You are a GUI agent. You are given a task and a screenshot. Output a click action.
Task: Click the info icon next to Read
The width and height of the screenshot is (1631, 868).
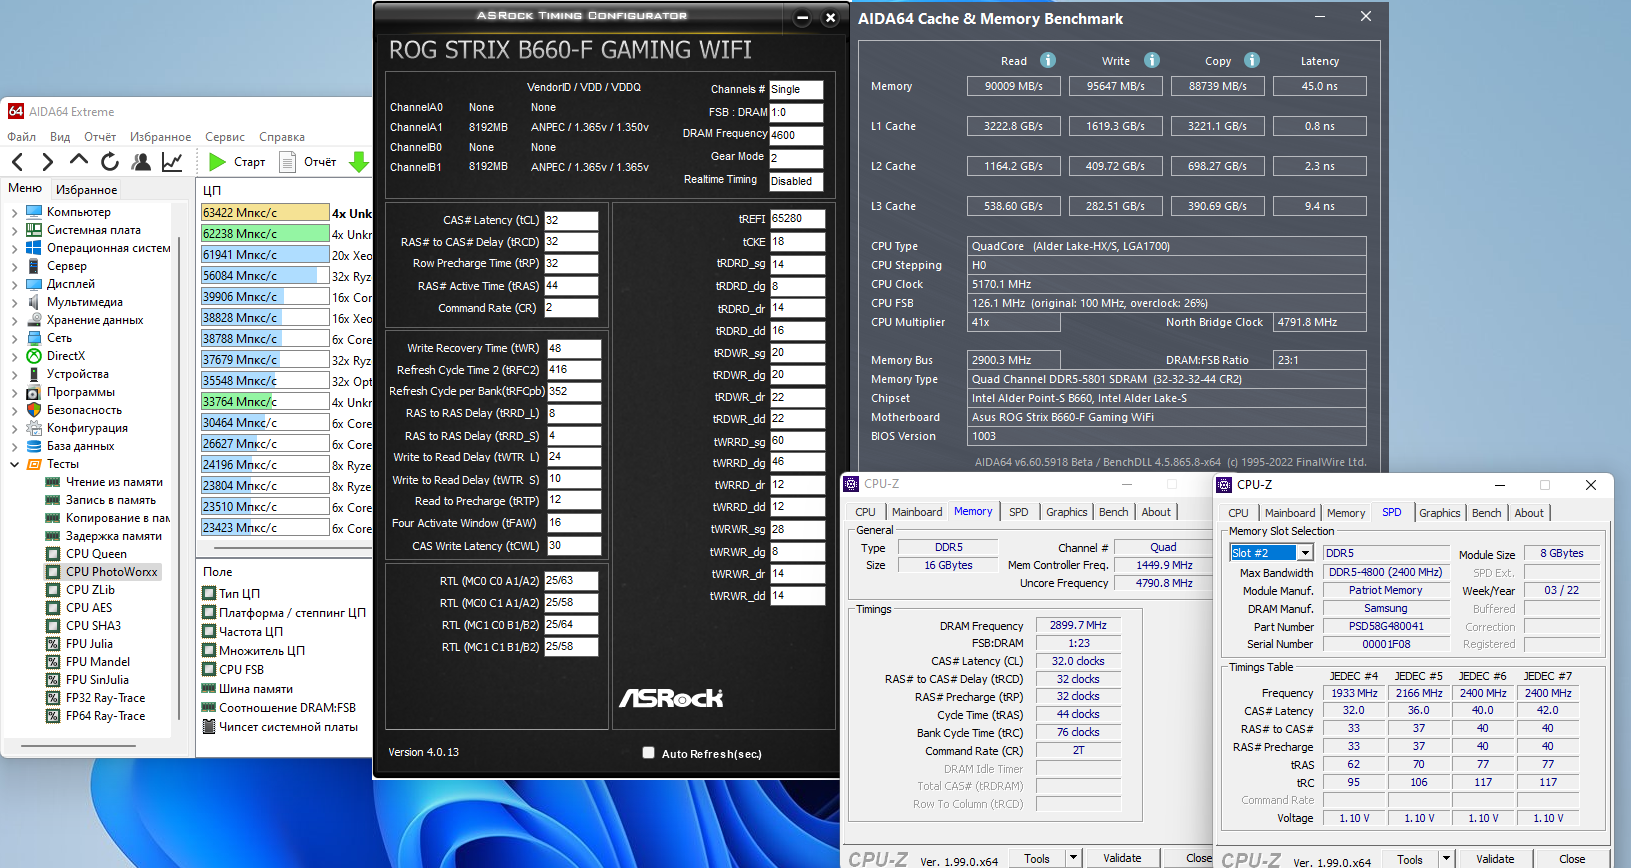(1048, 60)
